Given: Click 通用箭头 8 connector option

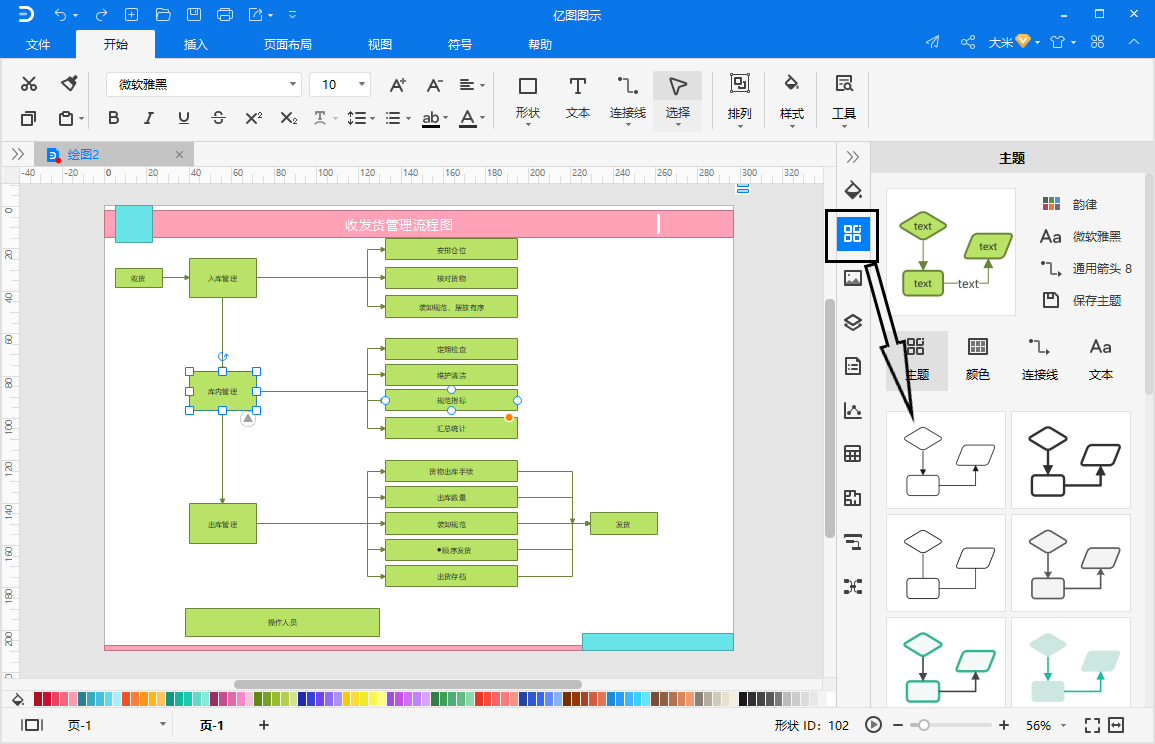Looking at the screenshot, I should click(1086, 268).
